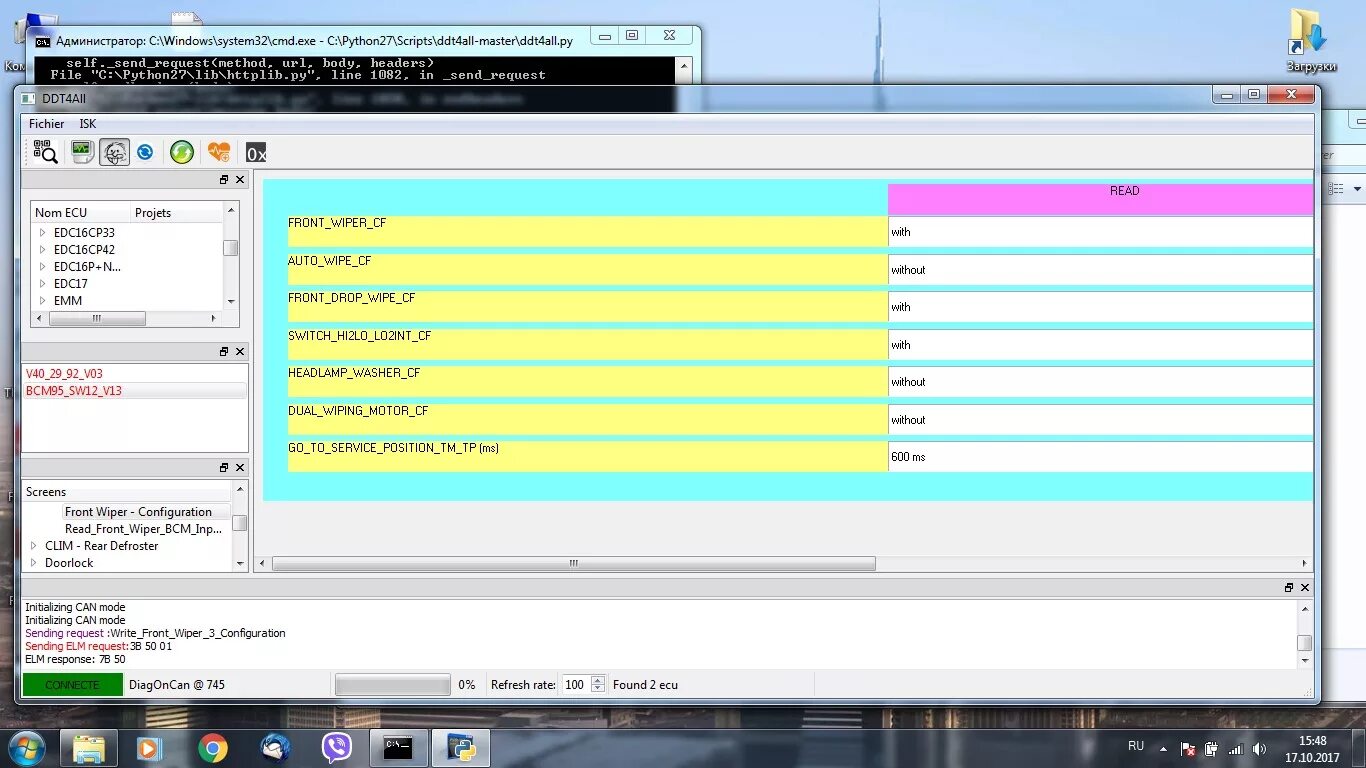Open Viber from the taskbar
Screen dimensions: 1366x768
(x=337, y=748)
